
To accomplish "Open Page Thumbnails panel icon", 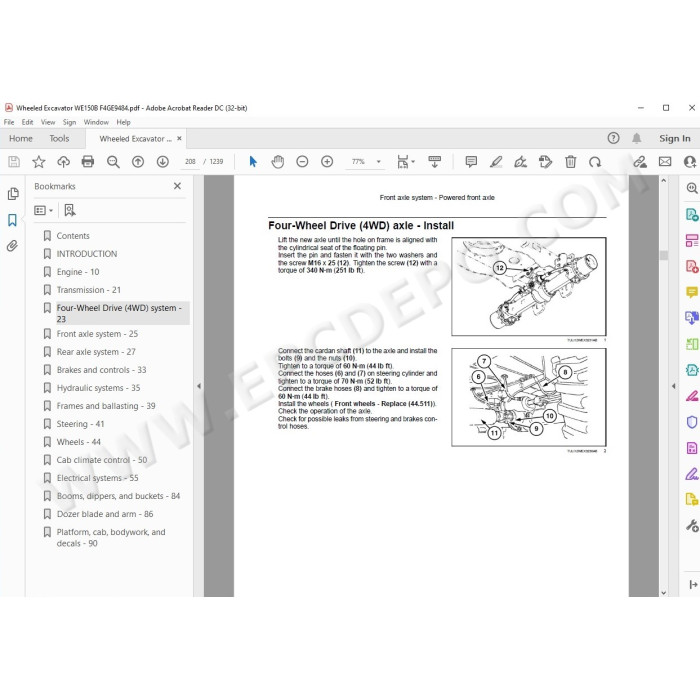I will 13,194.
